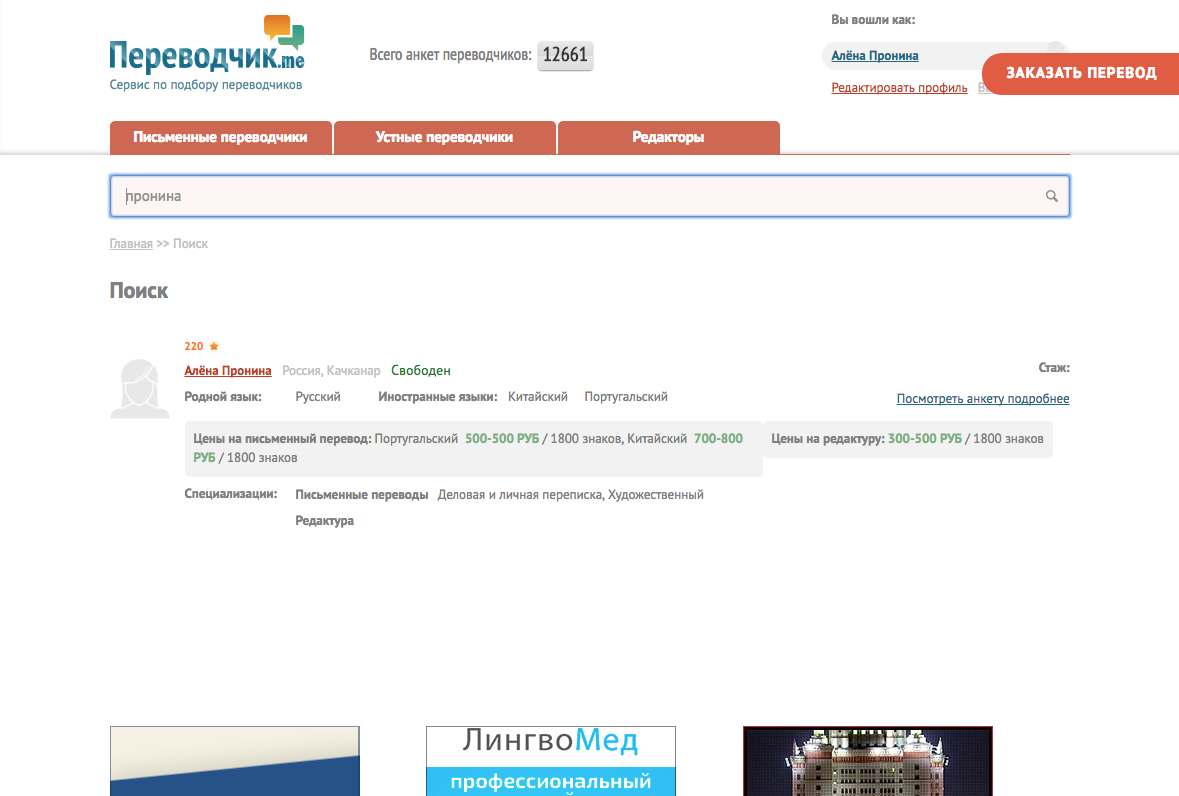Click the Свободен status text
This screenshot has width=1179, height=796.
click(x=420, y=371)
